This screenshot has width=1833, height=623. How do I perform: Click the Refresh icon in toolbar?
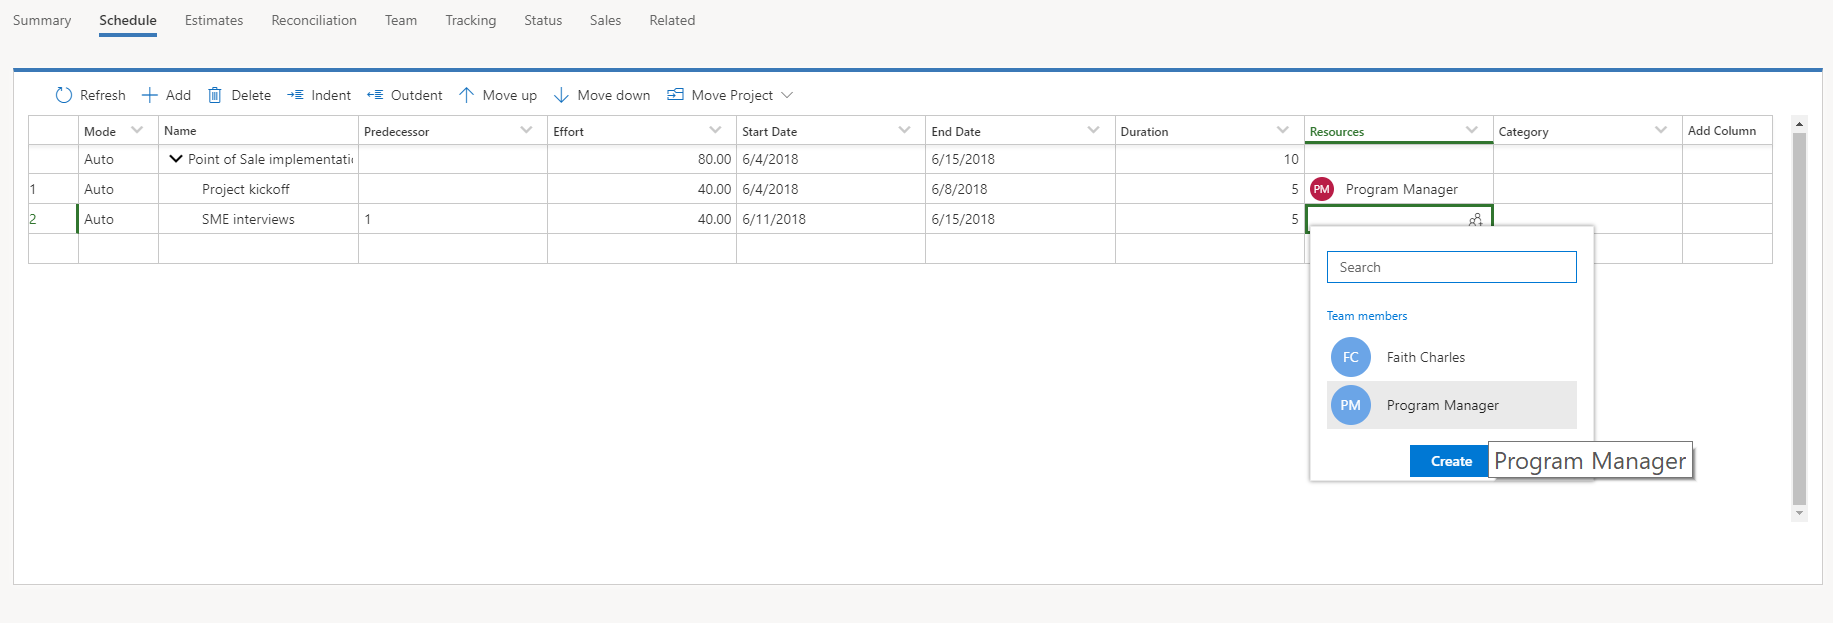pyautogui.click(x=64, y=95)
